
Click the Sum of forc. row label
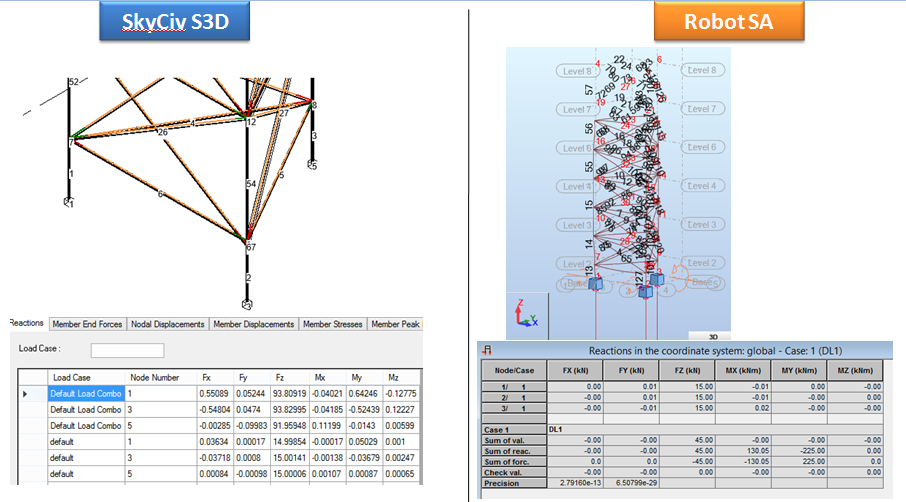point(514,462)
